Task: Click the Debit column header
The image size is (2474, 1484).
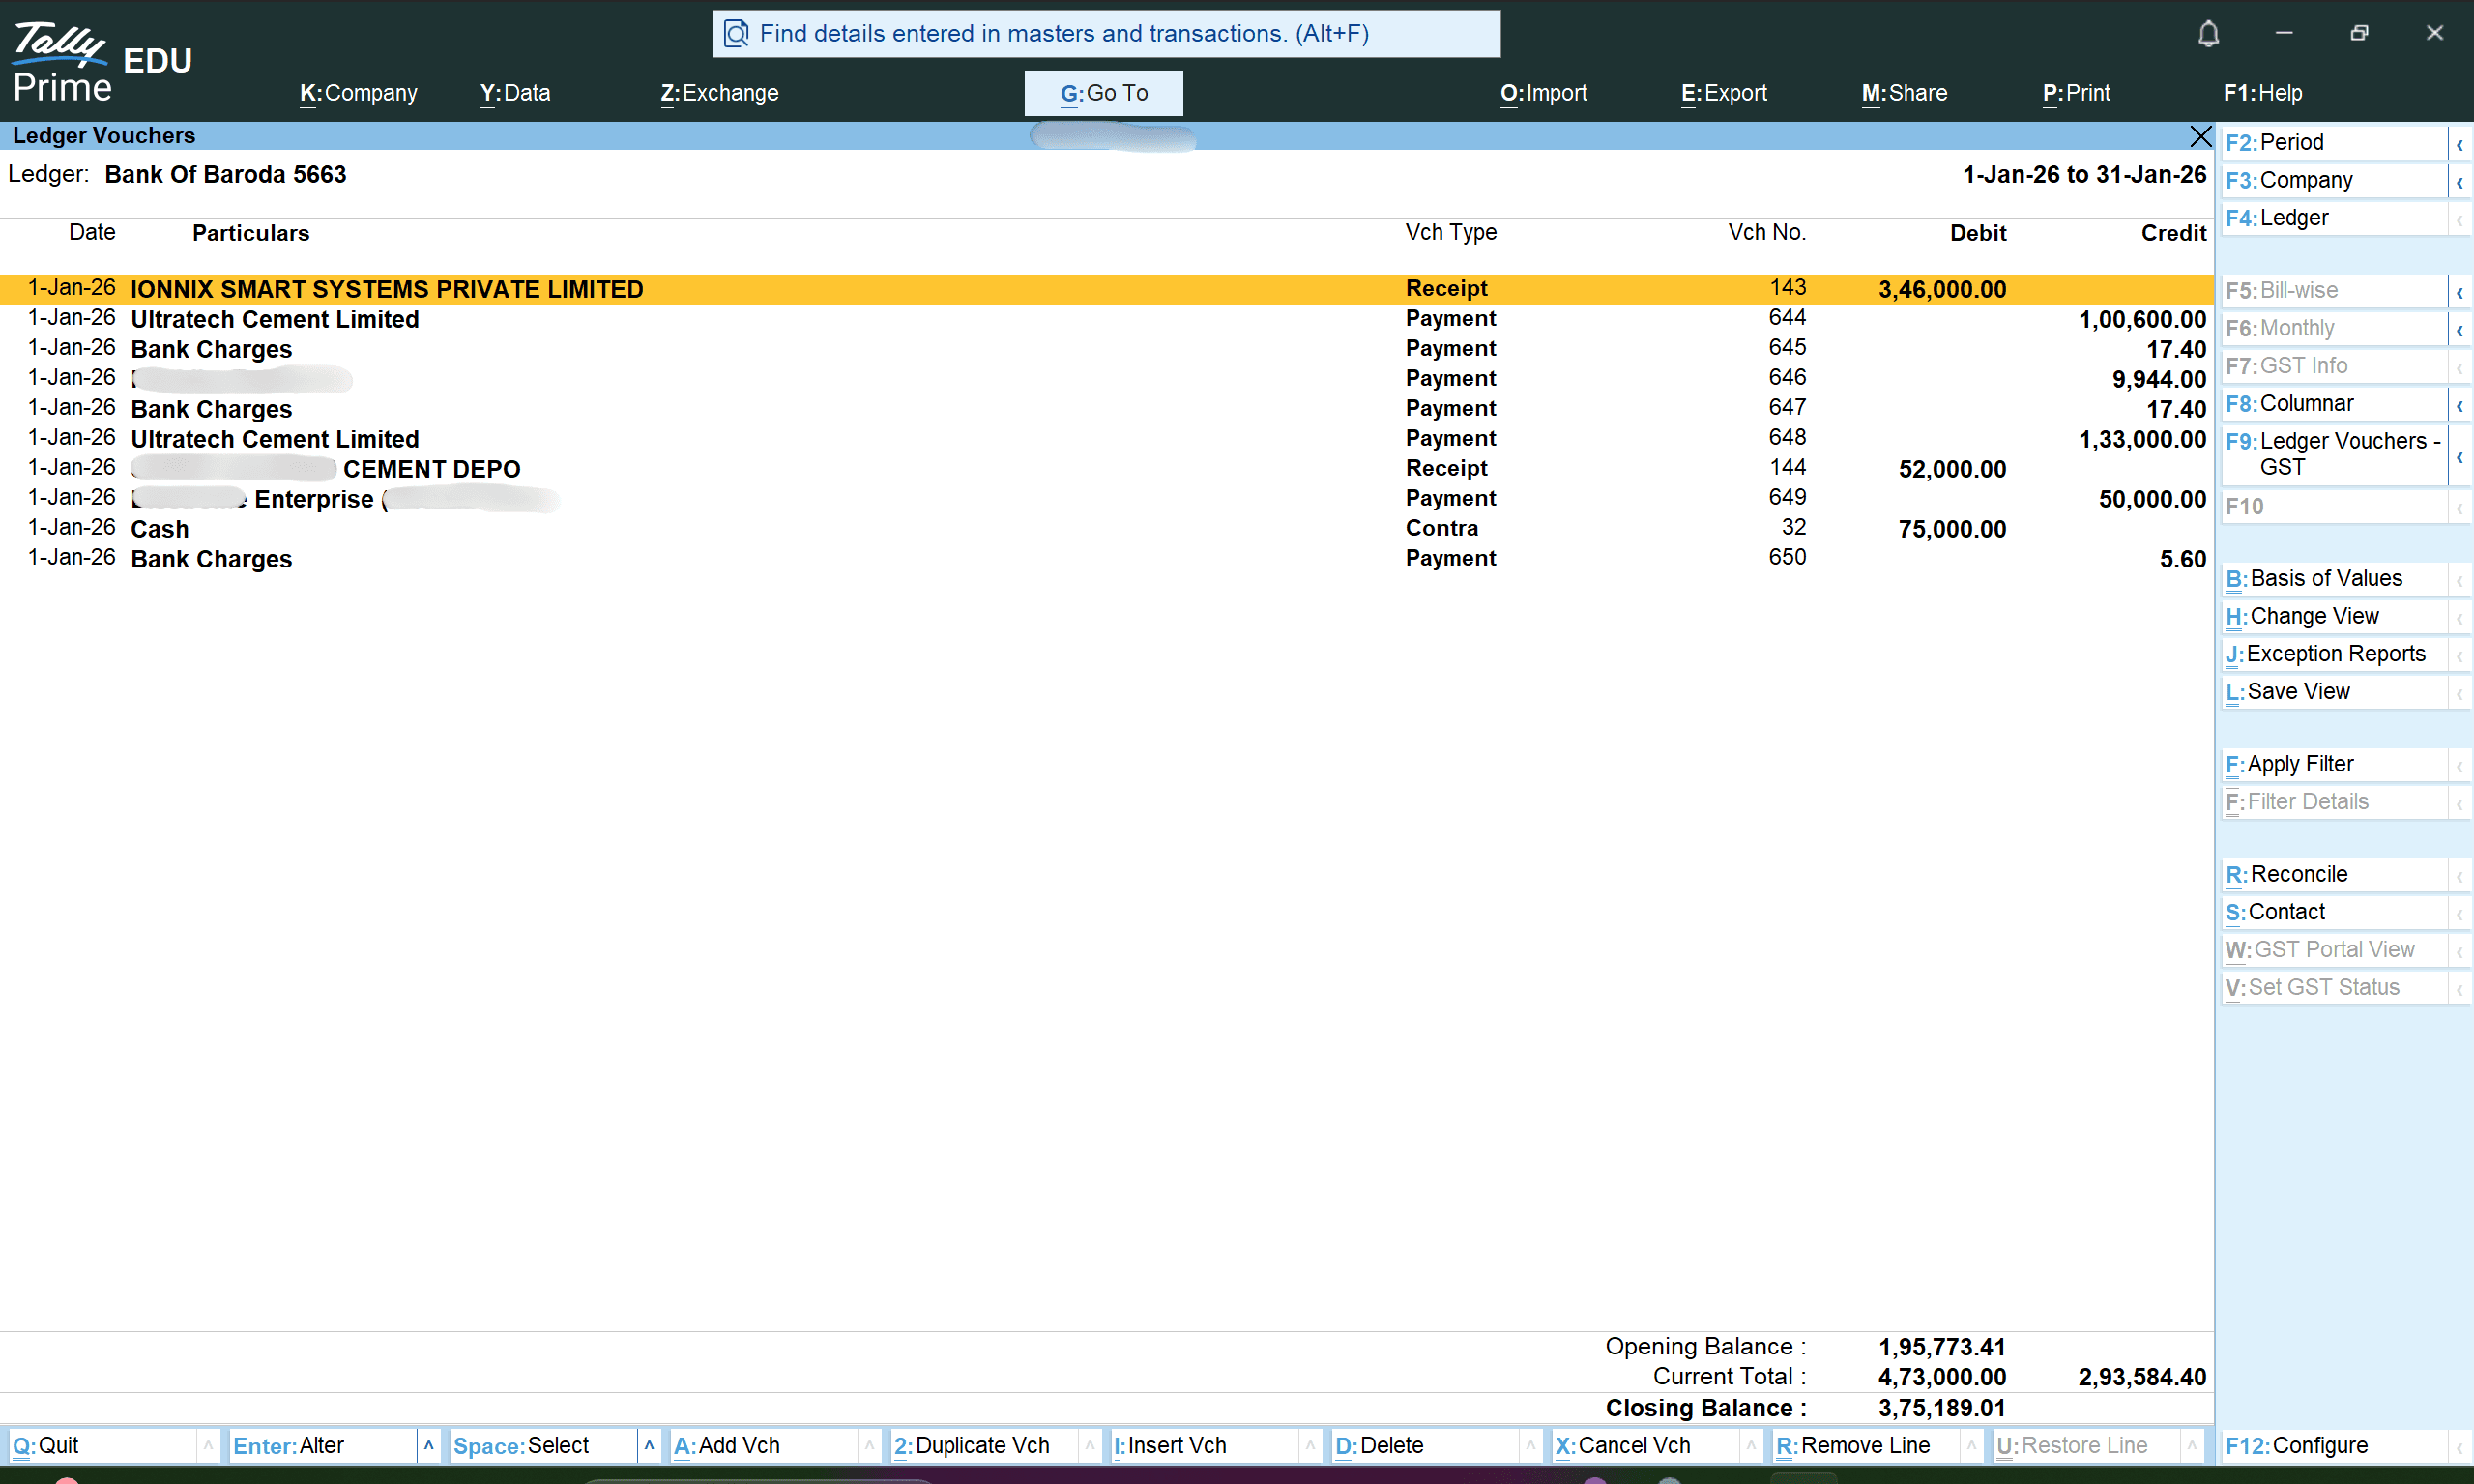Action: pyautogui.click(x=1977, y=233)
